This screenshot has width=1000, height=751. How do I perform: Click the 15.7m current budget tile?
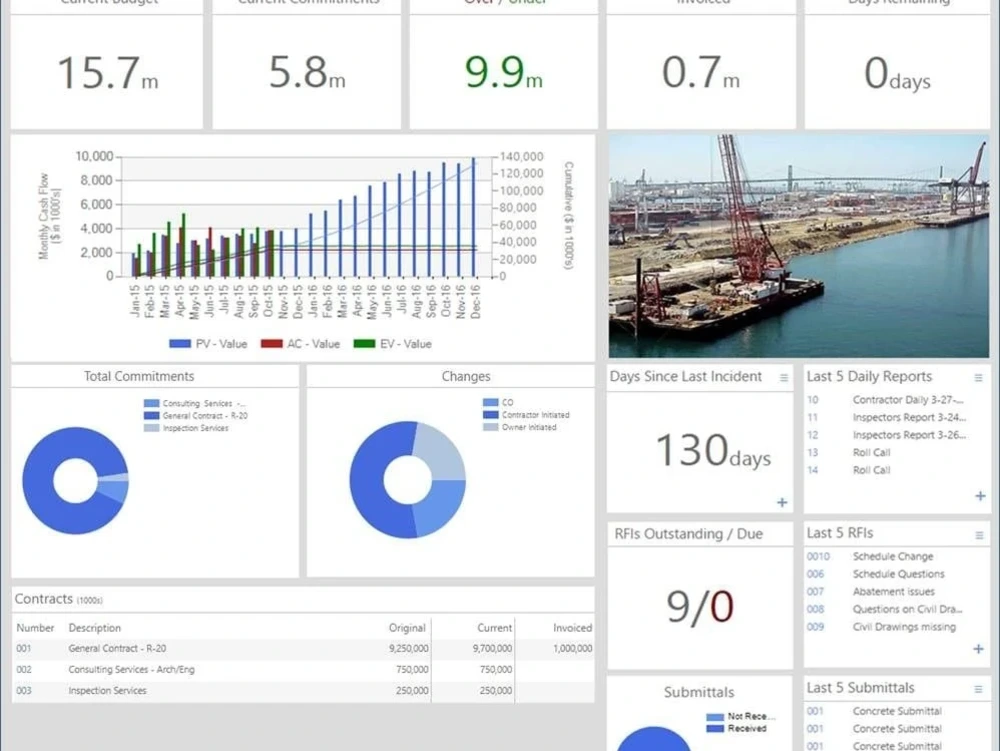[x=107, y=73]
